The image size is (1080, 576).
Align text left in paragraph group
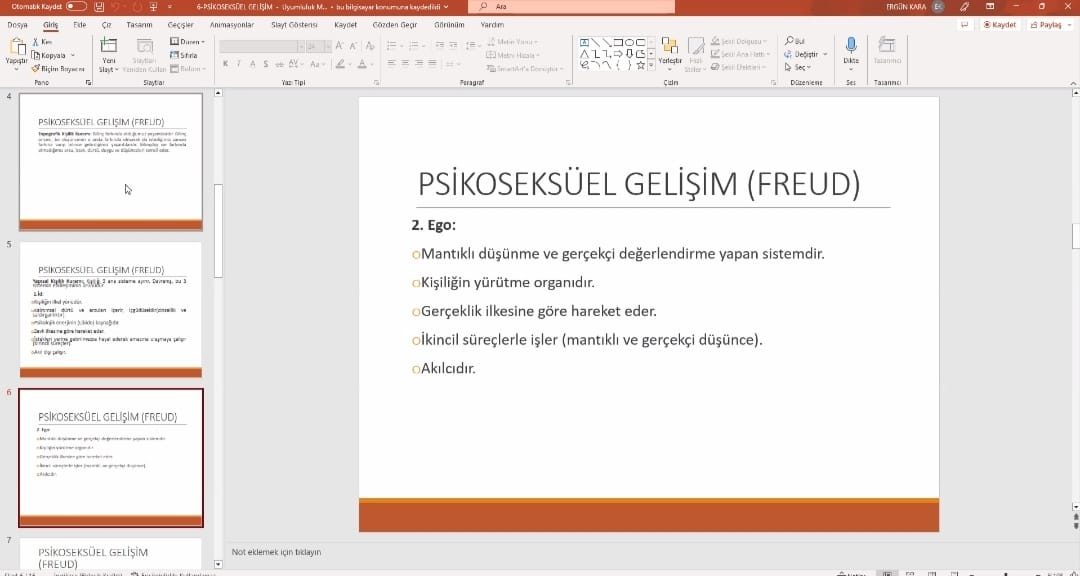pos(391,63)
